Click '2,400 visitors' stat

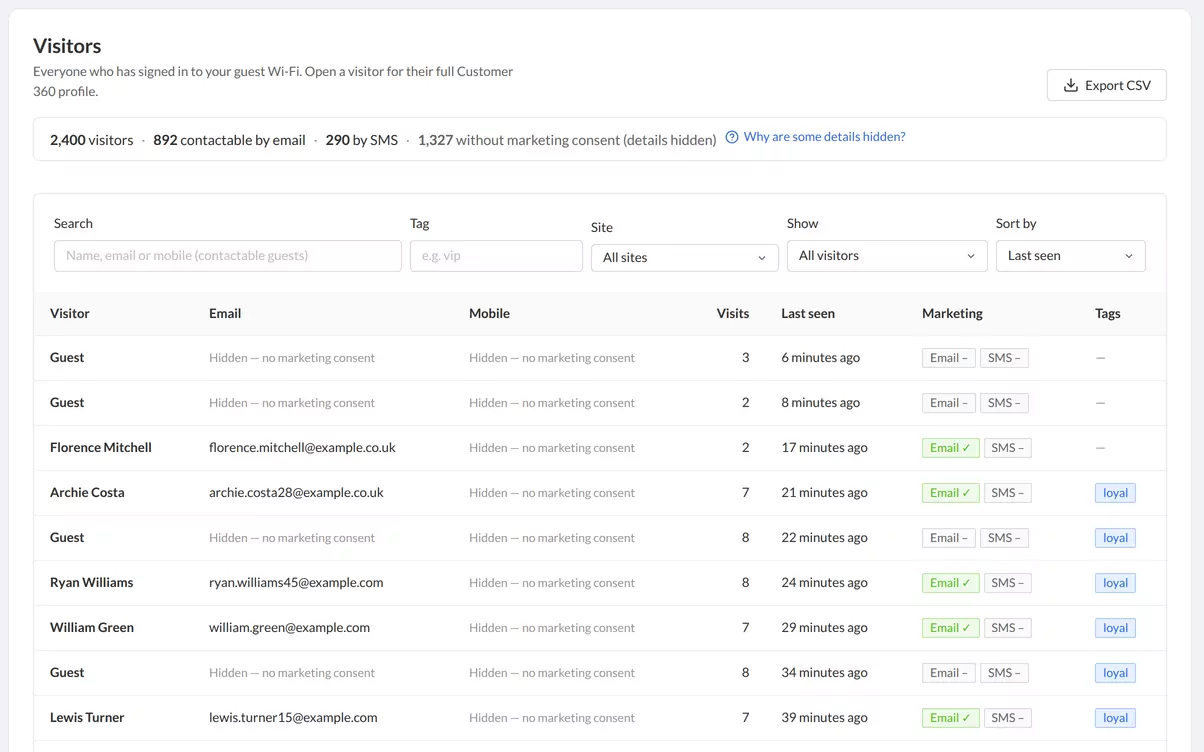coord(91,140)
